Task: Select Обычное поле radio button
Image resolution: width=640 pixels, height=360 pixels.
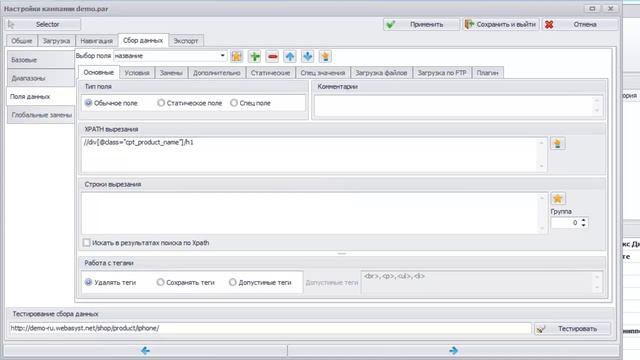Action: click(x=88, y=103)
